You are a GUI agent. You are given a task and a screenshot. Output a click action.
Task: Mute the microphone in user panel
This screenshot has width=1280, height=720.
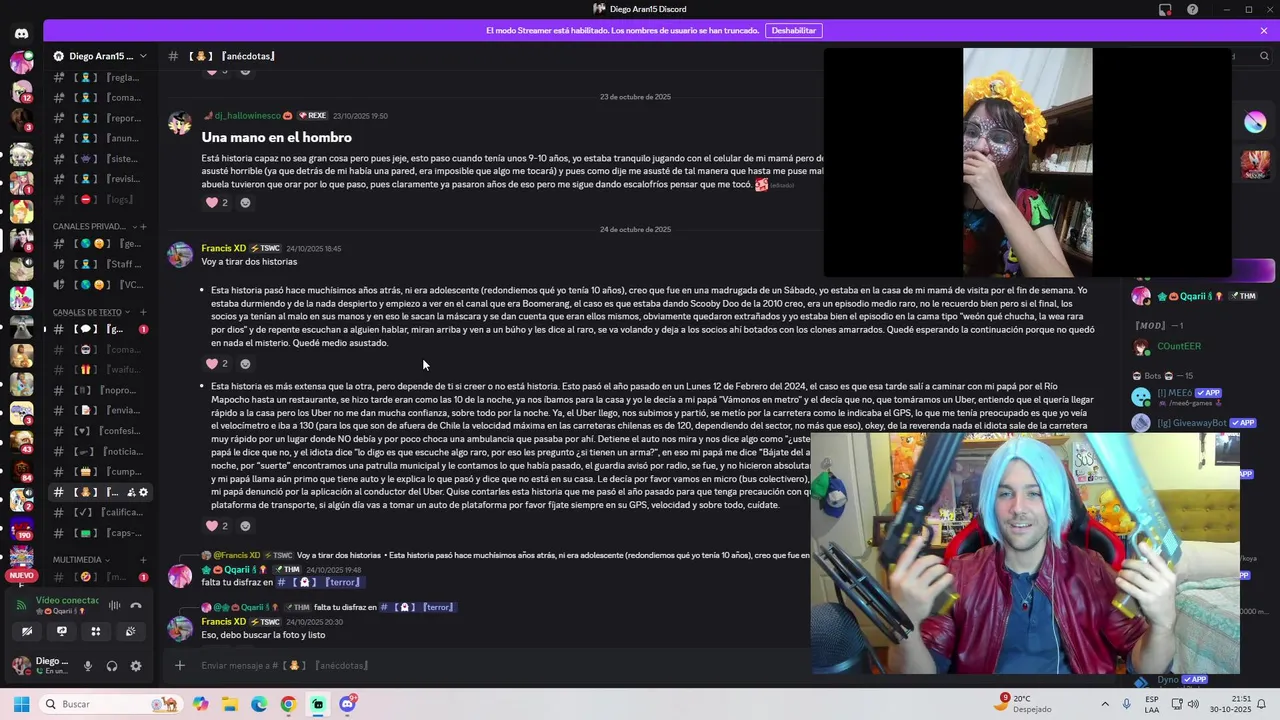[x=88, y=666]
